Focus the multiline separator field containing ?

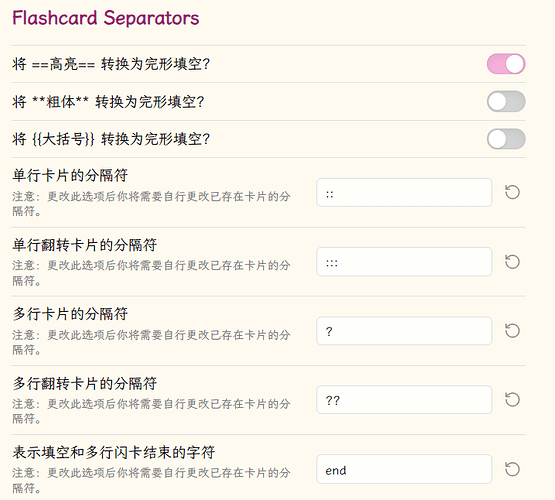pos(404,331)
